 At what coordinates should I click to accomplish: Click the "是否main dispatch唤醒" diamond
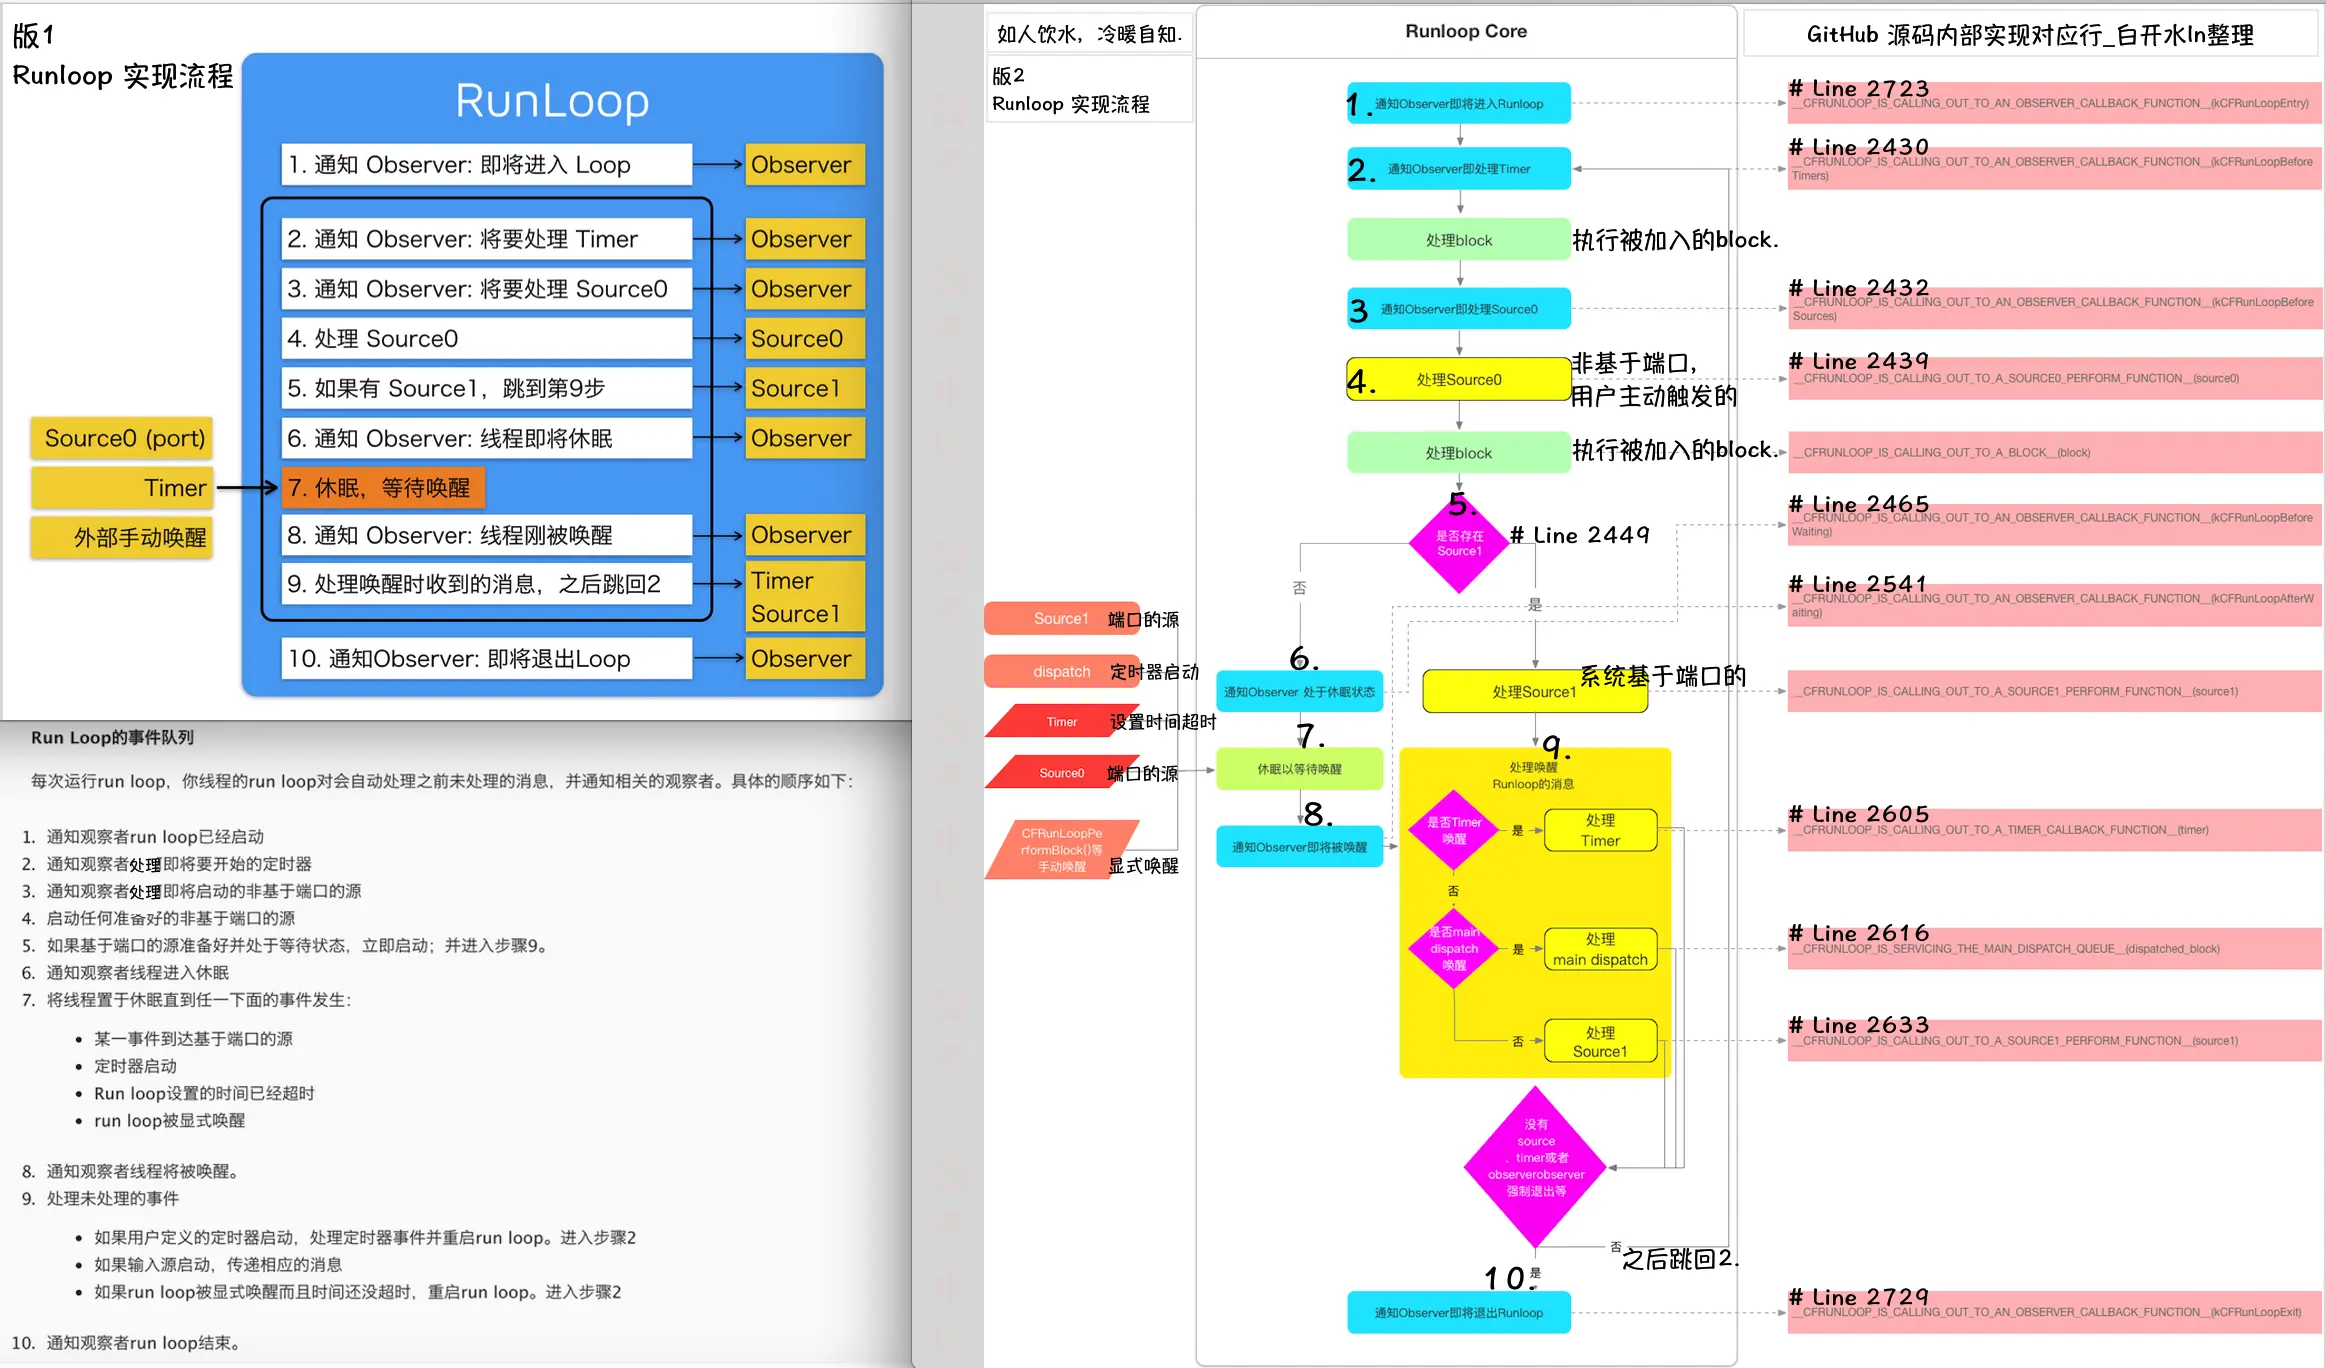[x=1454, y=948]
